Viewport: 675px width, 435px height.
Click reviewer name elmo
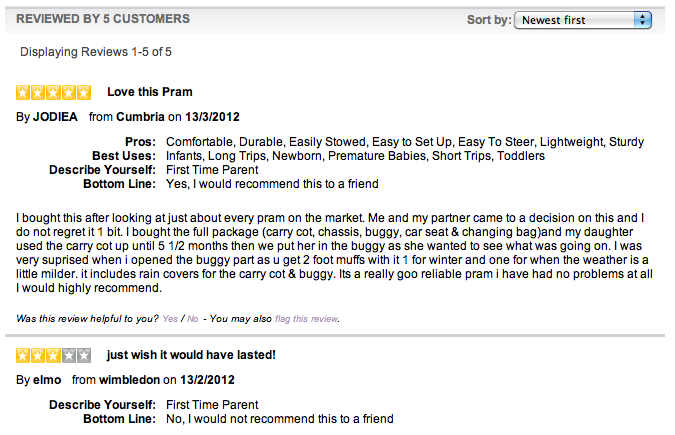point(47,380)
